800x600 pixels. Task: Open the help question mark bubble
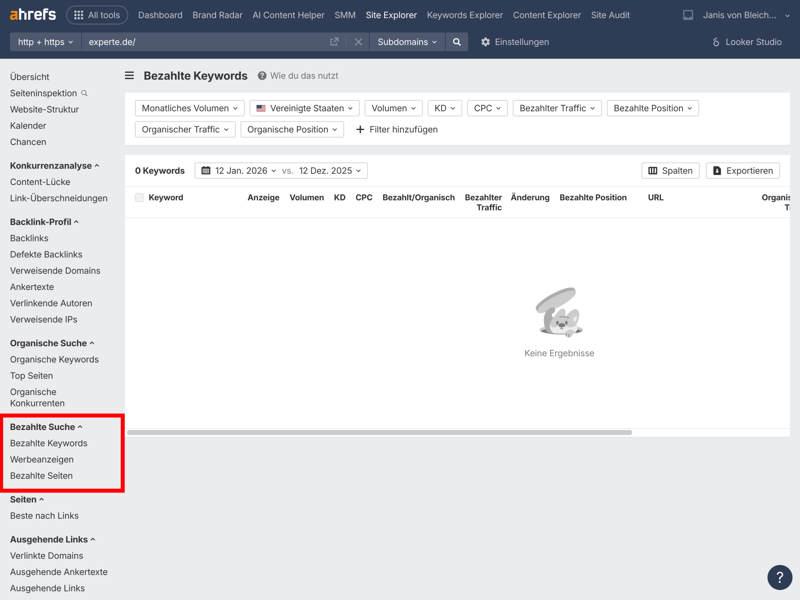click(779, 577)
